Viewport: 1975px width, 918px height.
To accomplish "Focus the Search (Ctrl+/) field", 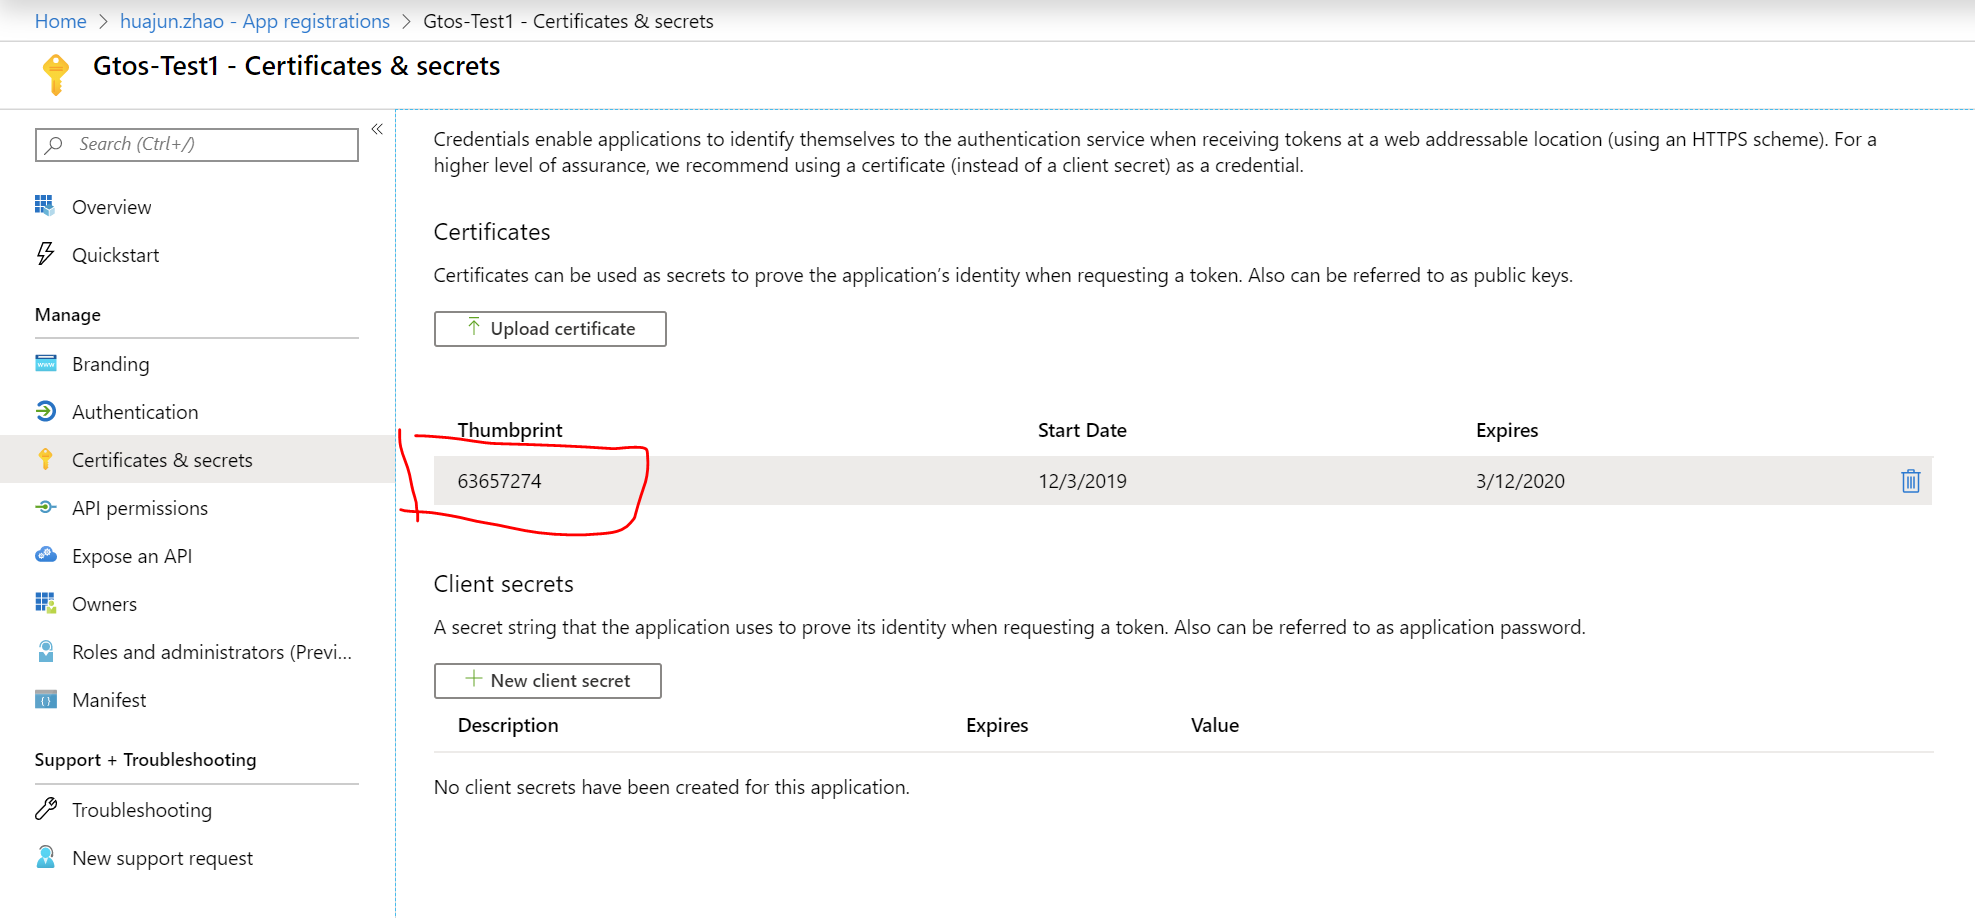I will click(197, 144).
